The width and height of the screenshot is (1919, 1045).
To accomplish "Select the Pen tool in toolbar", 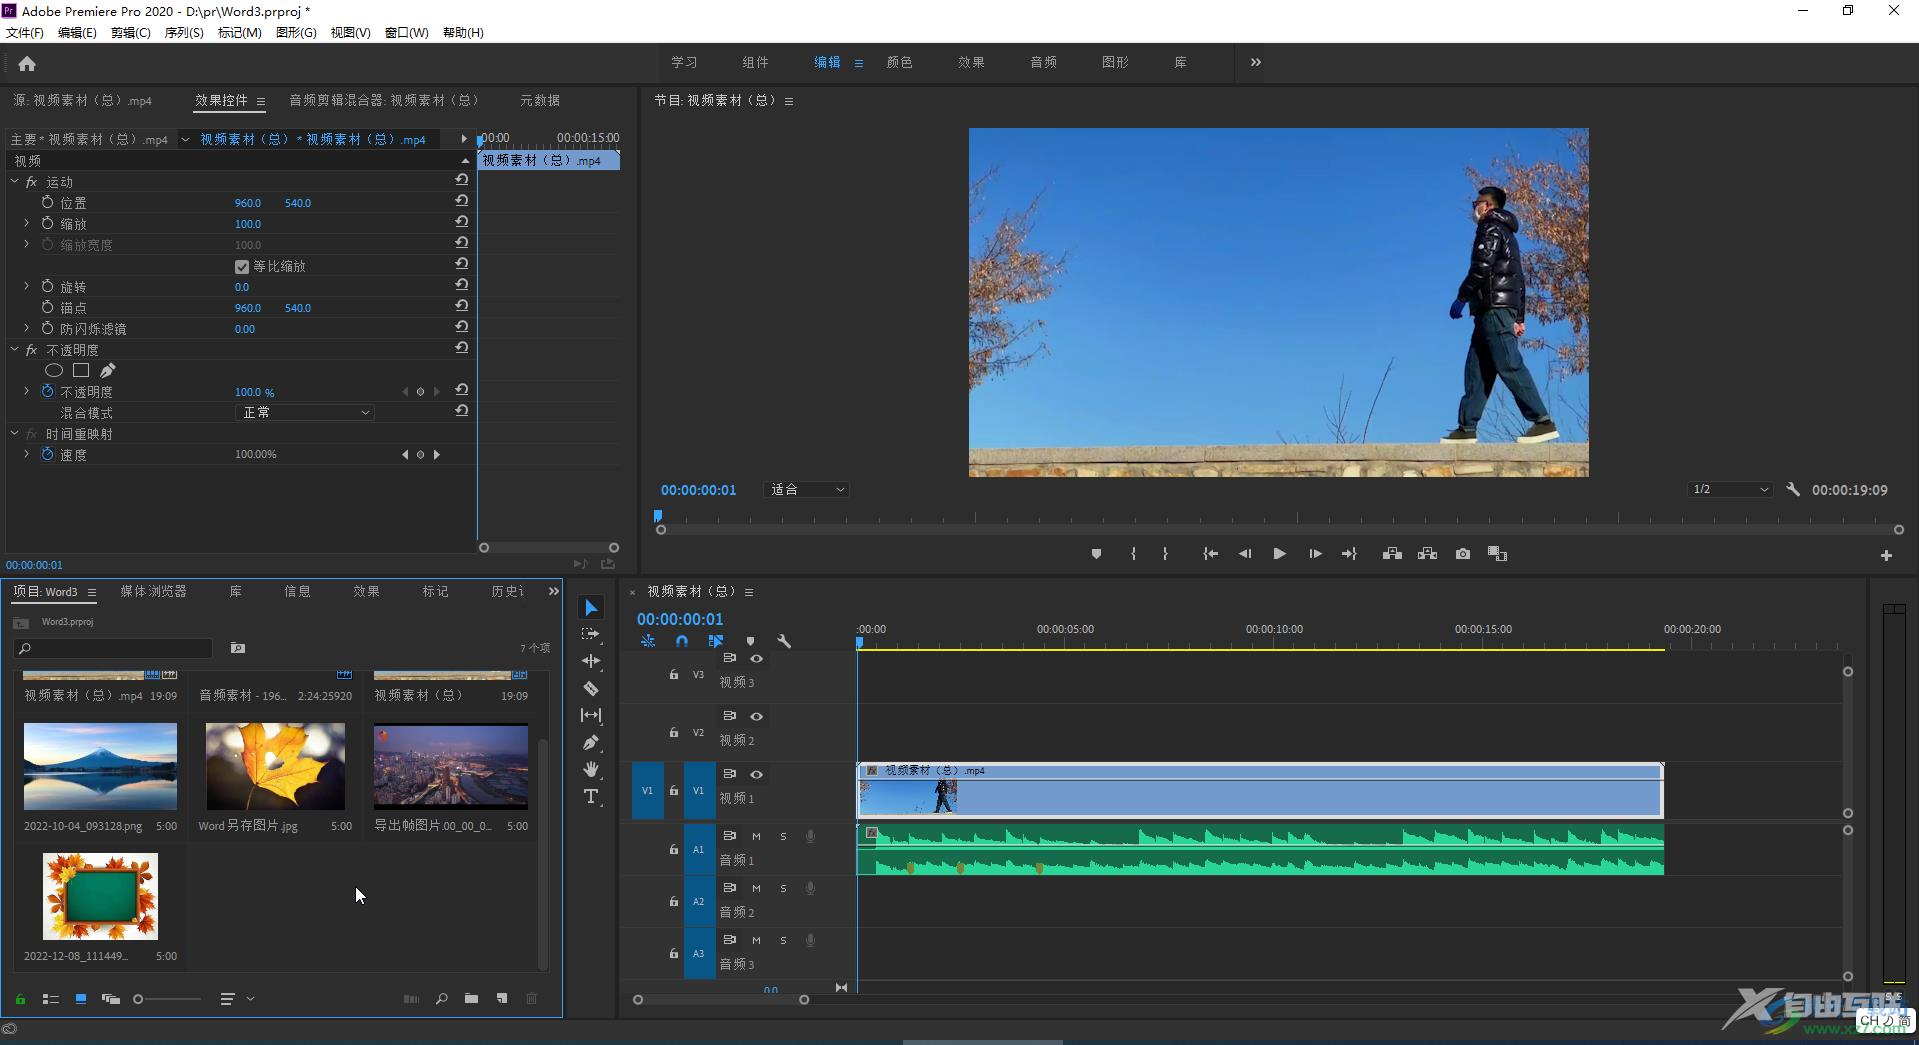I will click(591, 742).
